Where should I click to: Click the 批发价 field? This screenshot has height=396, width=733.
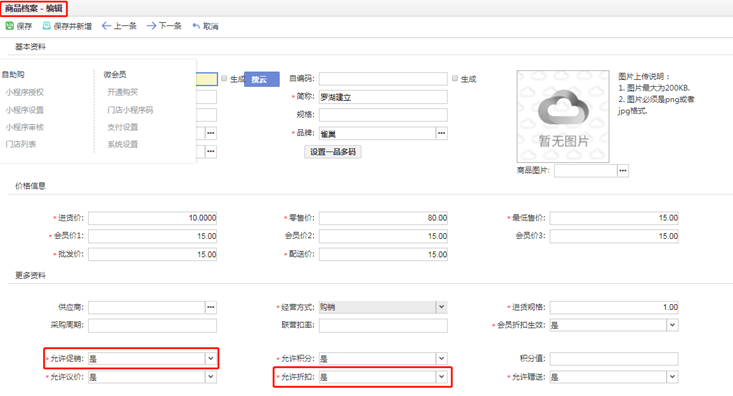pos(152,254)
